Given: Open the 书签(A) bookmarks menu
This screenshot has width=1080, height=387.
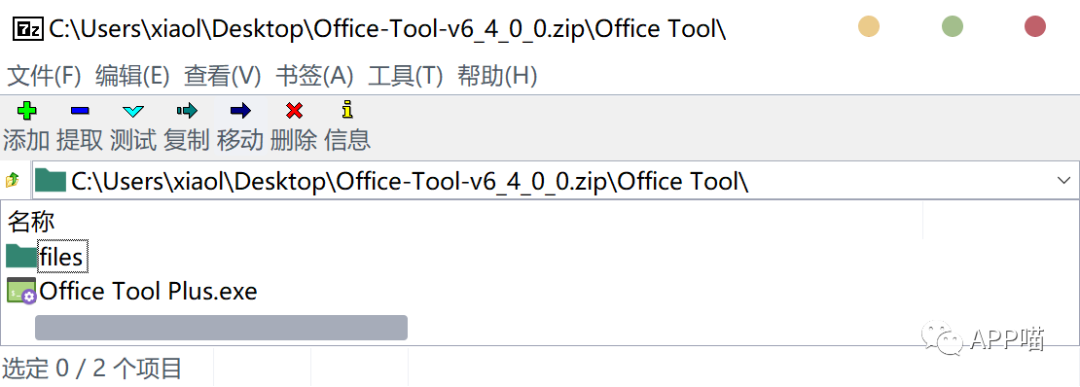Looking at the screenshot, I should (x=314, y=76).
